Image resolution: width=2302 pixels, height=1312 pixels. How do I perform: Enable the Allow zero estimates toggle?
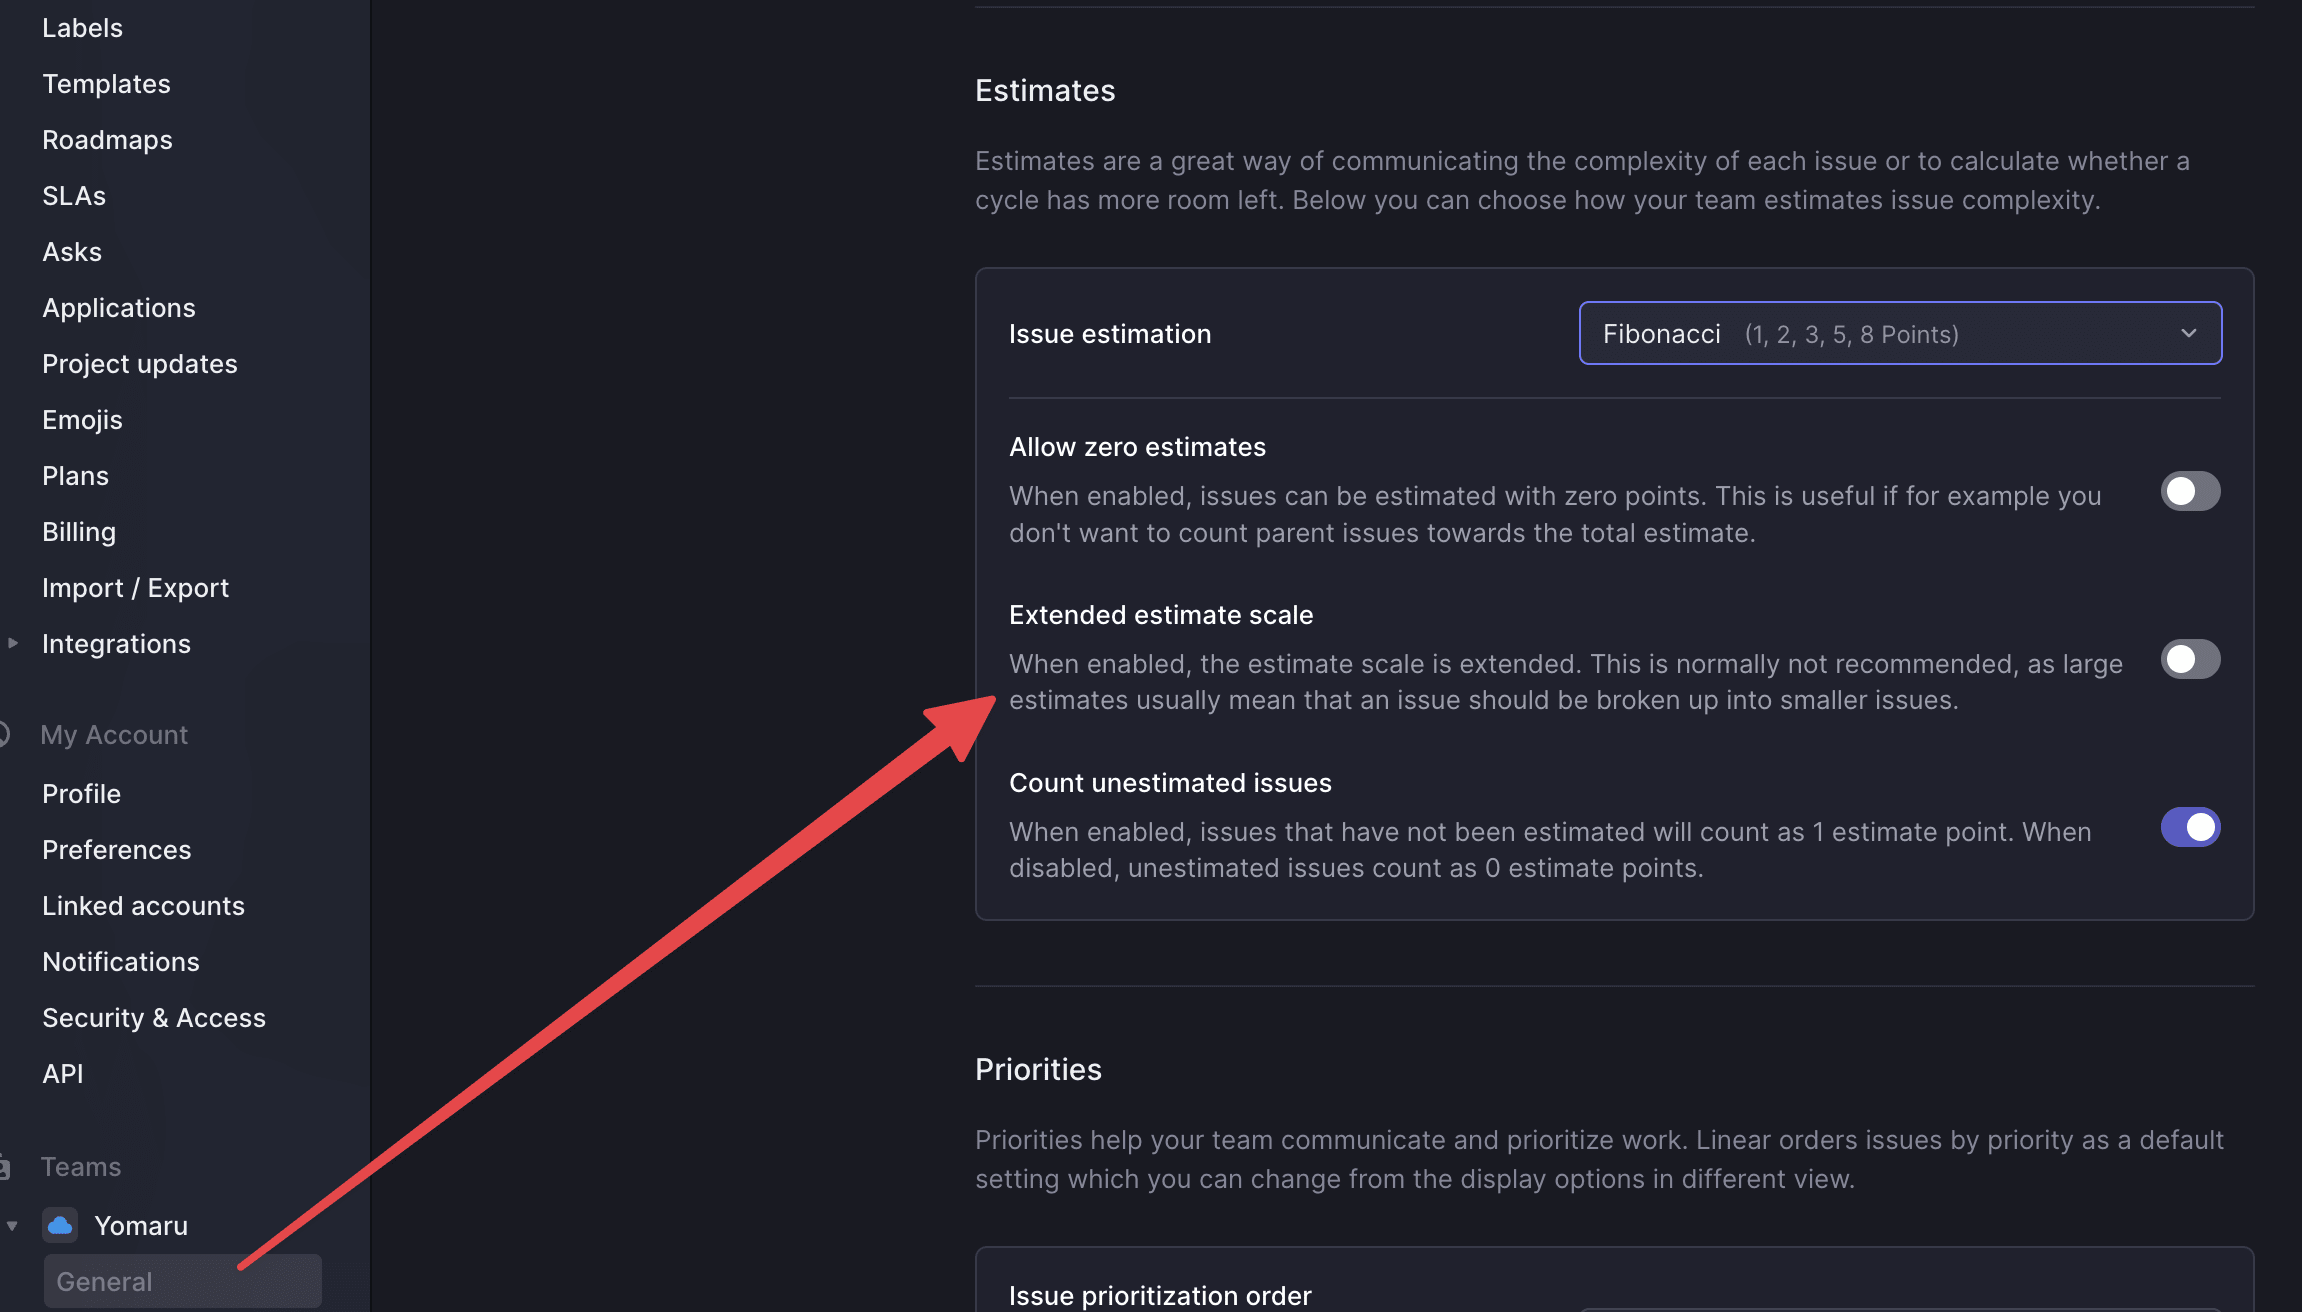coord(2190,491)
